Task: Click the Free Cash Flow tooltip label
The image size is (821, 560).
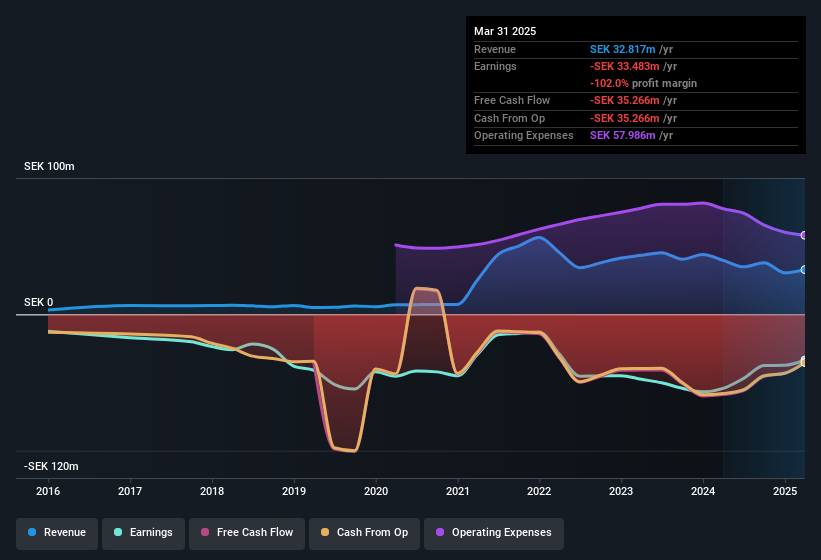Action: coord(512,100)
